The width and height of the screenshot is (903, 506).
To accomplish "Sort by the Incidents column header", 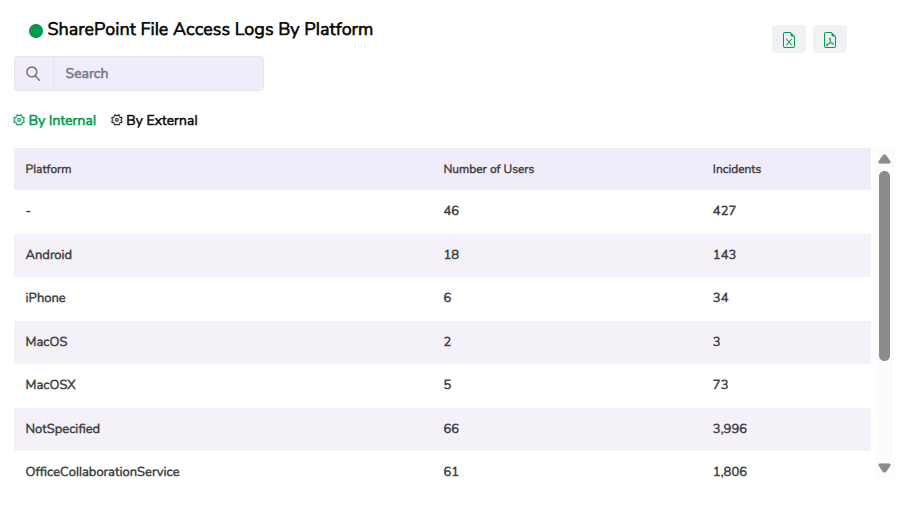I will tap(736, 170).
